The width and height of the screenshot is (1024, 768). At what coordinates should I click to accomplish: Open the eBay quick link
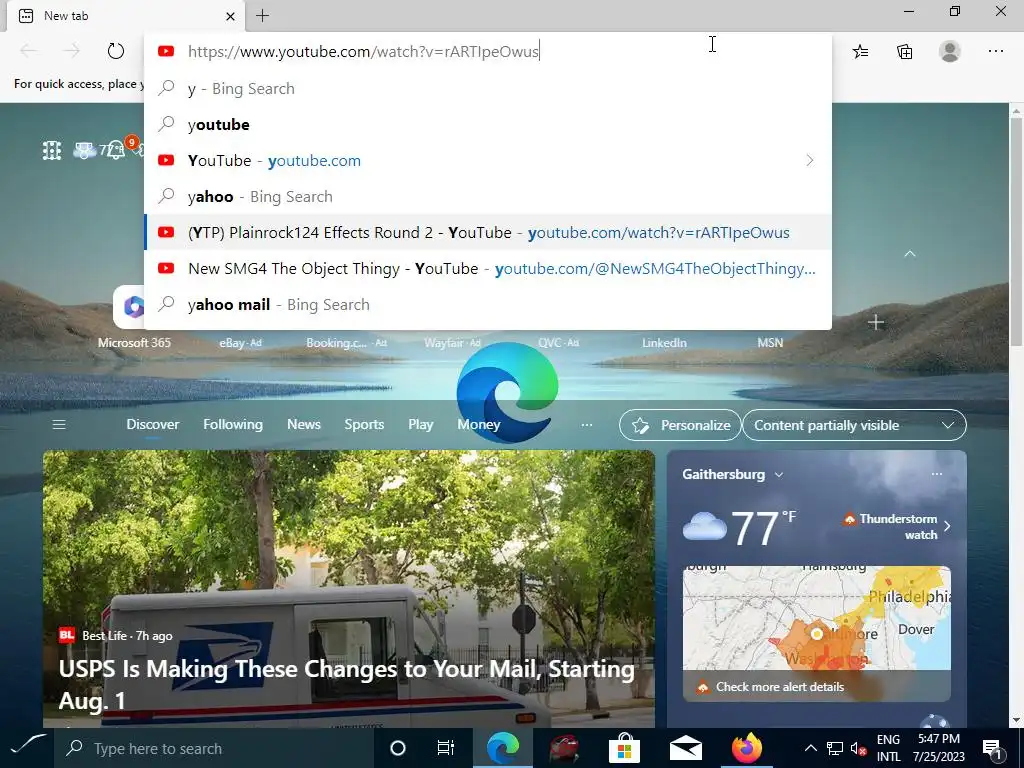[240, 342]
